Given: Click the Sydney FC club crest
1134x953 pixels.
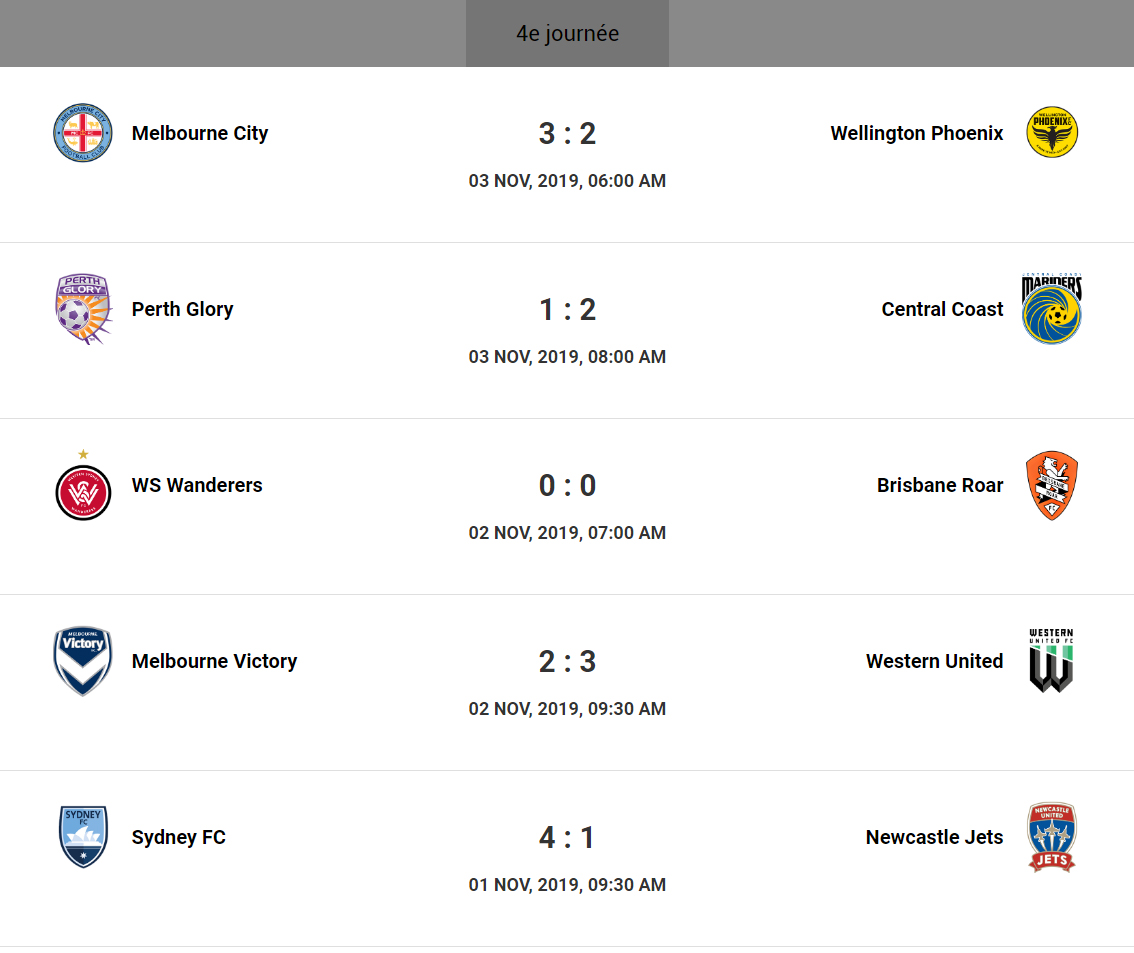Looking at the screenshot, I should tap(82, 837).
